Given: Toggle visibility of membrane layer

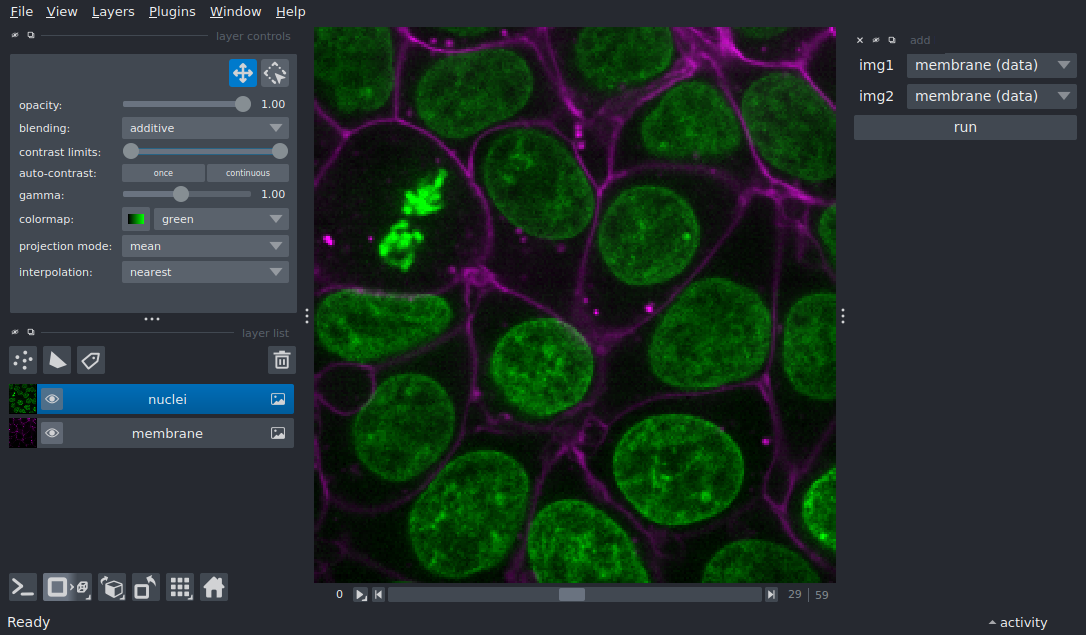Looking at the screenshot, I should point(52,434).
